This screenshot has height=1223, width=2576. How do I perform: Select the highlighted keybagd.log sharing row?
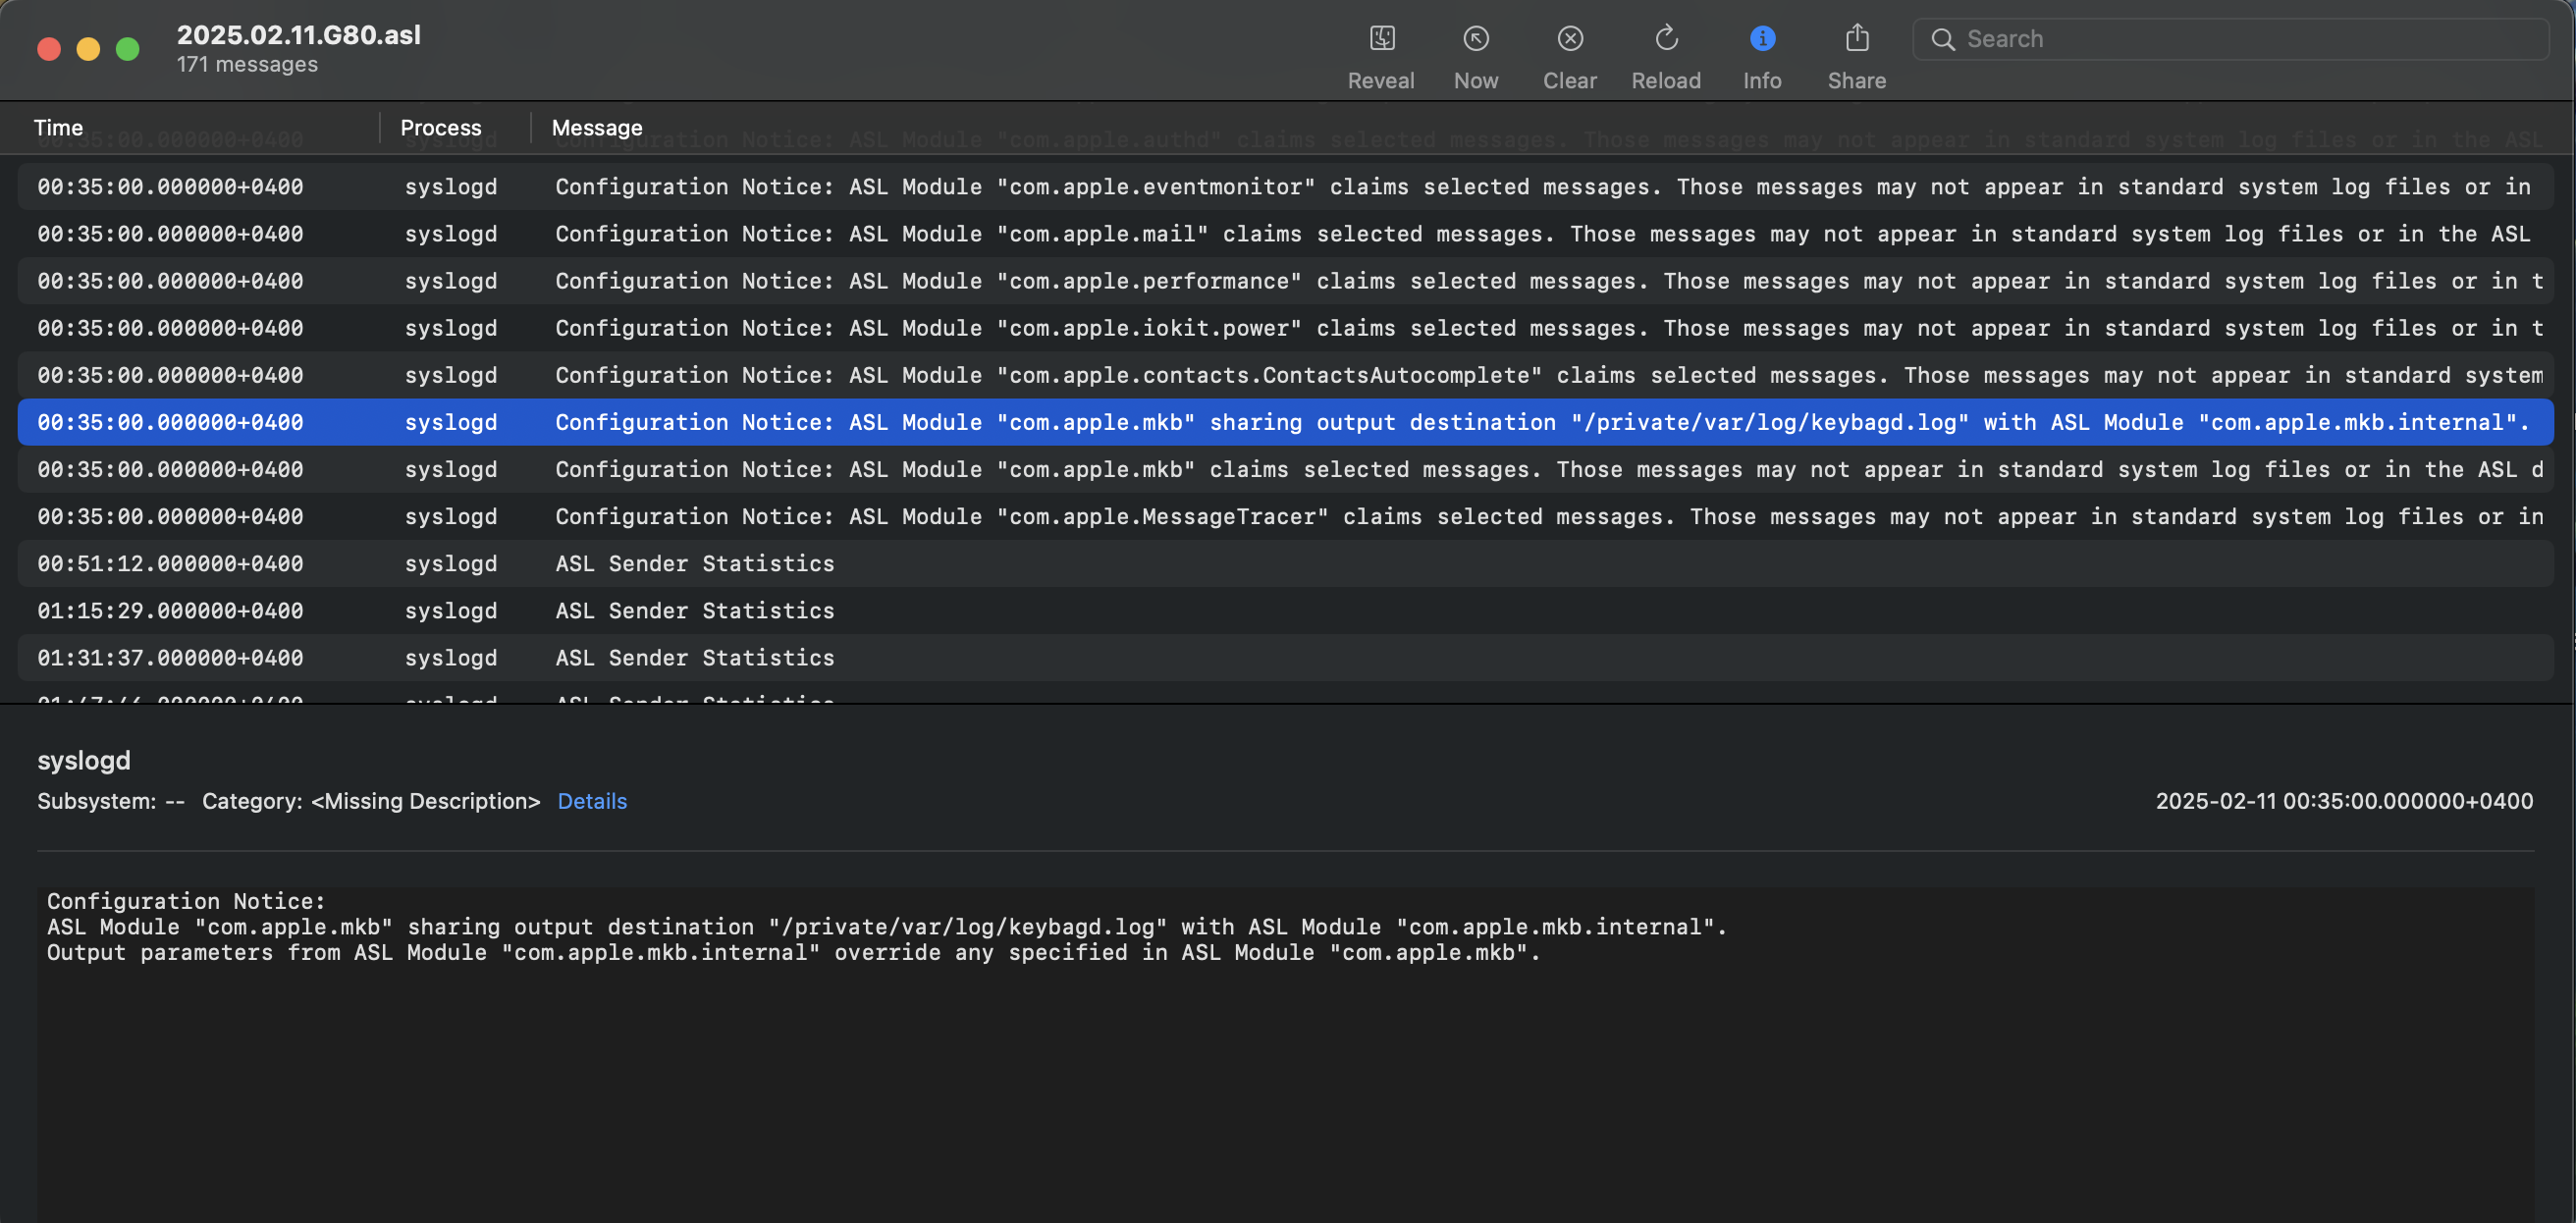point(1285,422)
